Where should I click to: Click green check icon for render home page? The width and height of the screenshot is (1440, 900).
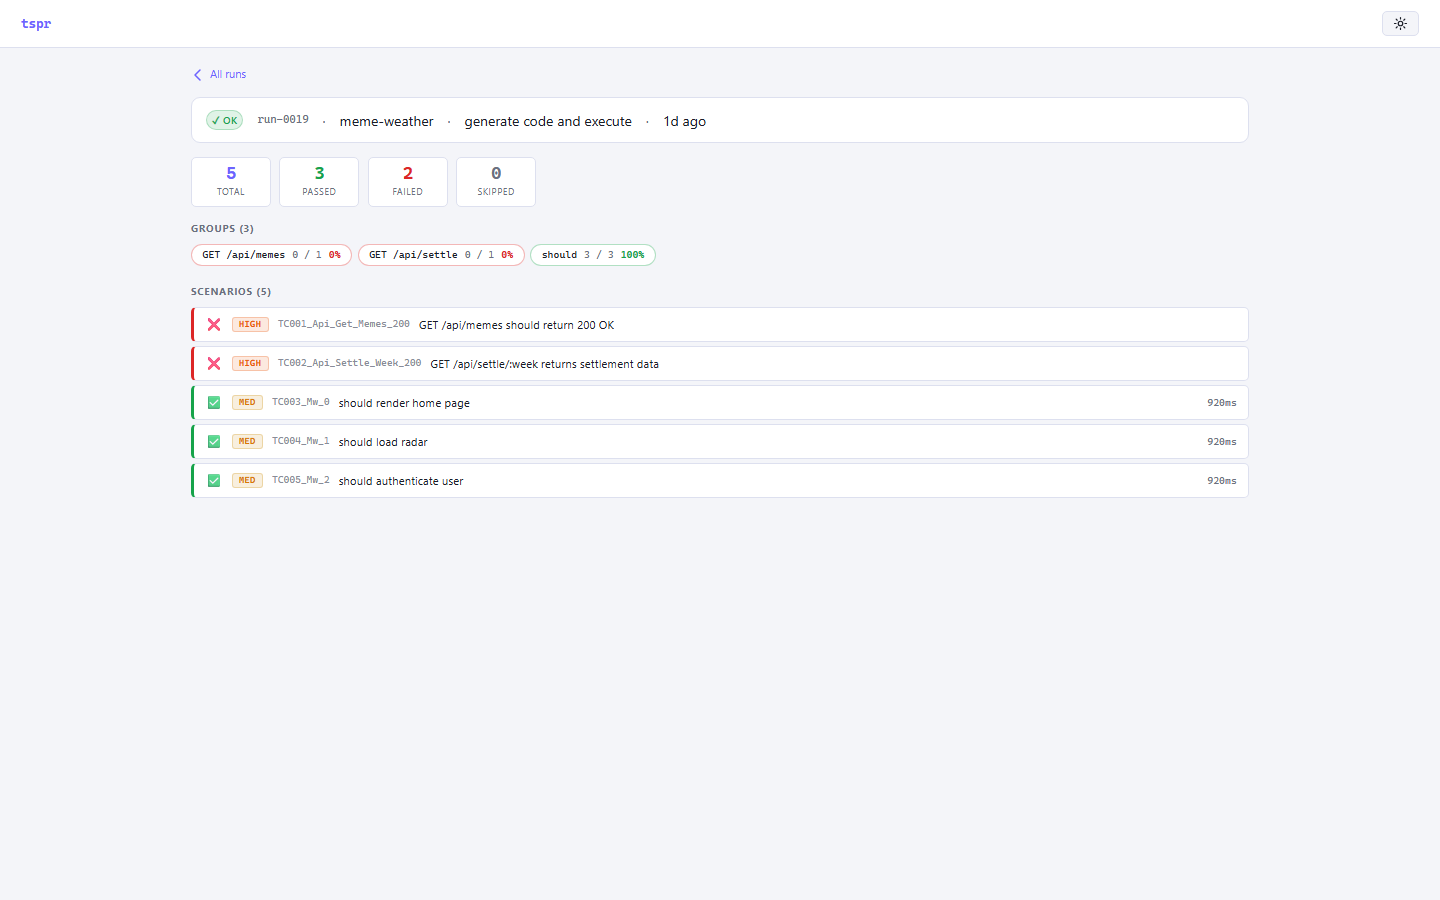[x=214, y=403]
